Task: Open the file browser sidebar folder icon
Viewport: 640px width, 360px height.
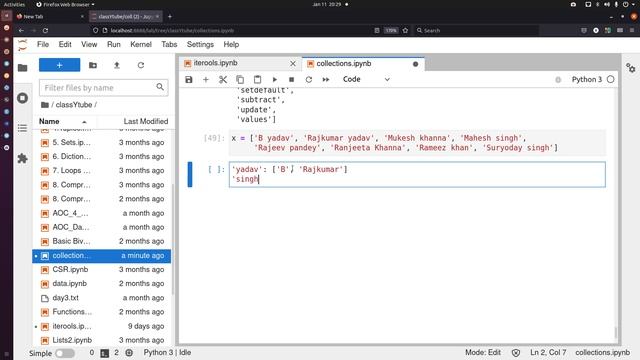Action: (x=22, y=68)
